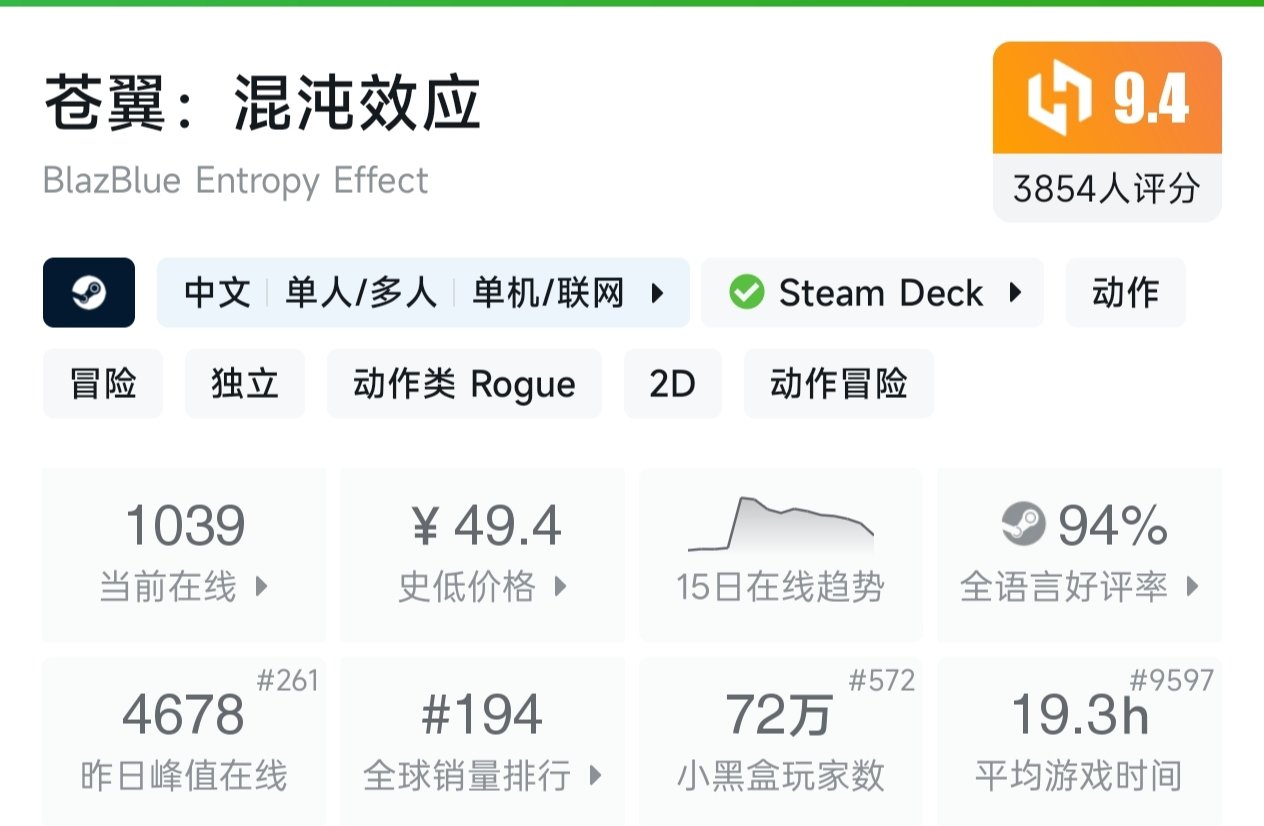Click the green Steam Deck verified checkmark

[746, 293]
